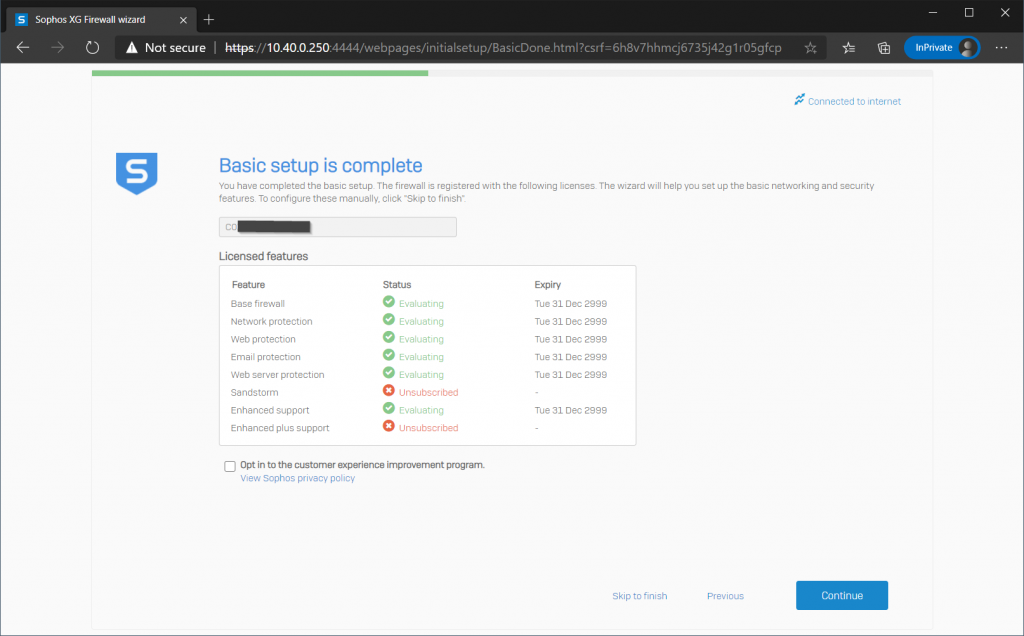Click the redacted serial number field
Viewport: 1024px width, 636px height.
[x=338, y=227]
